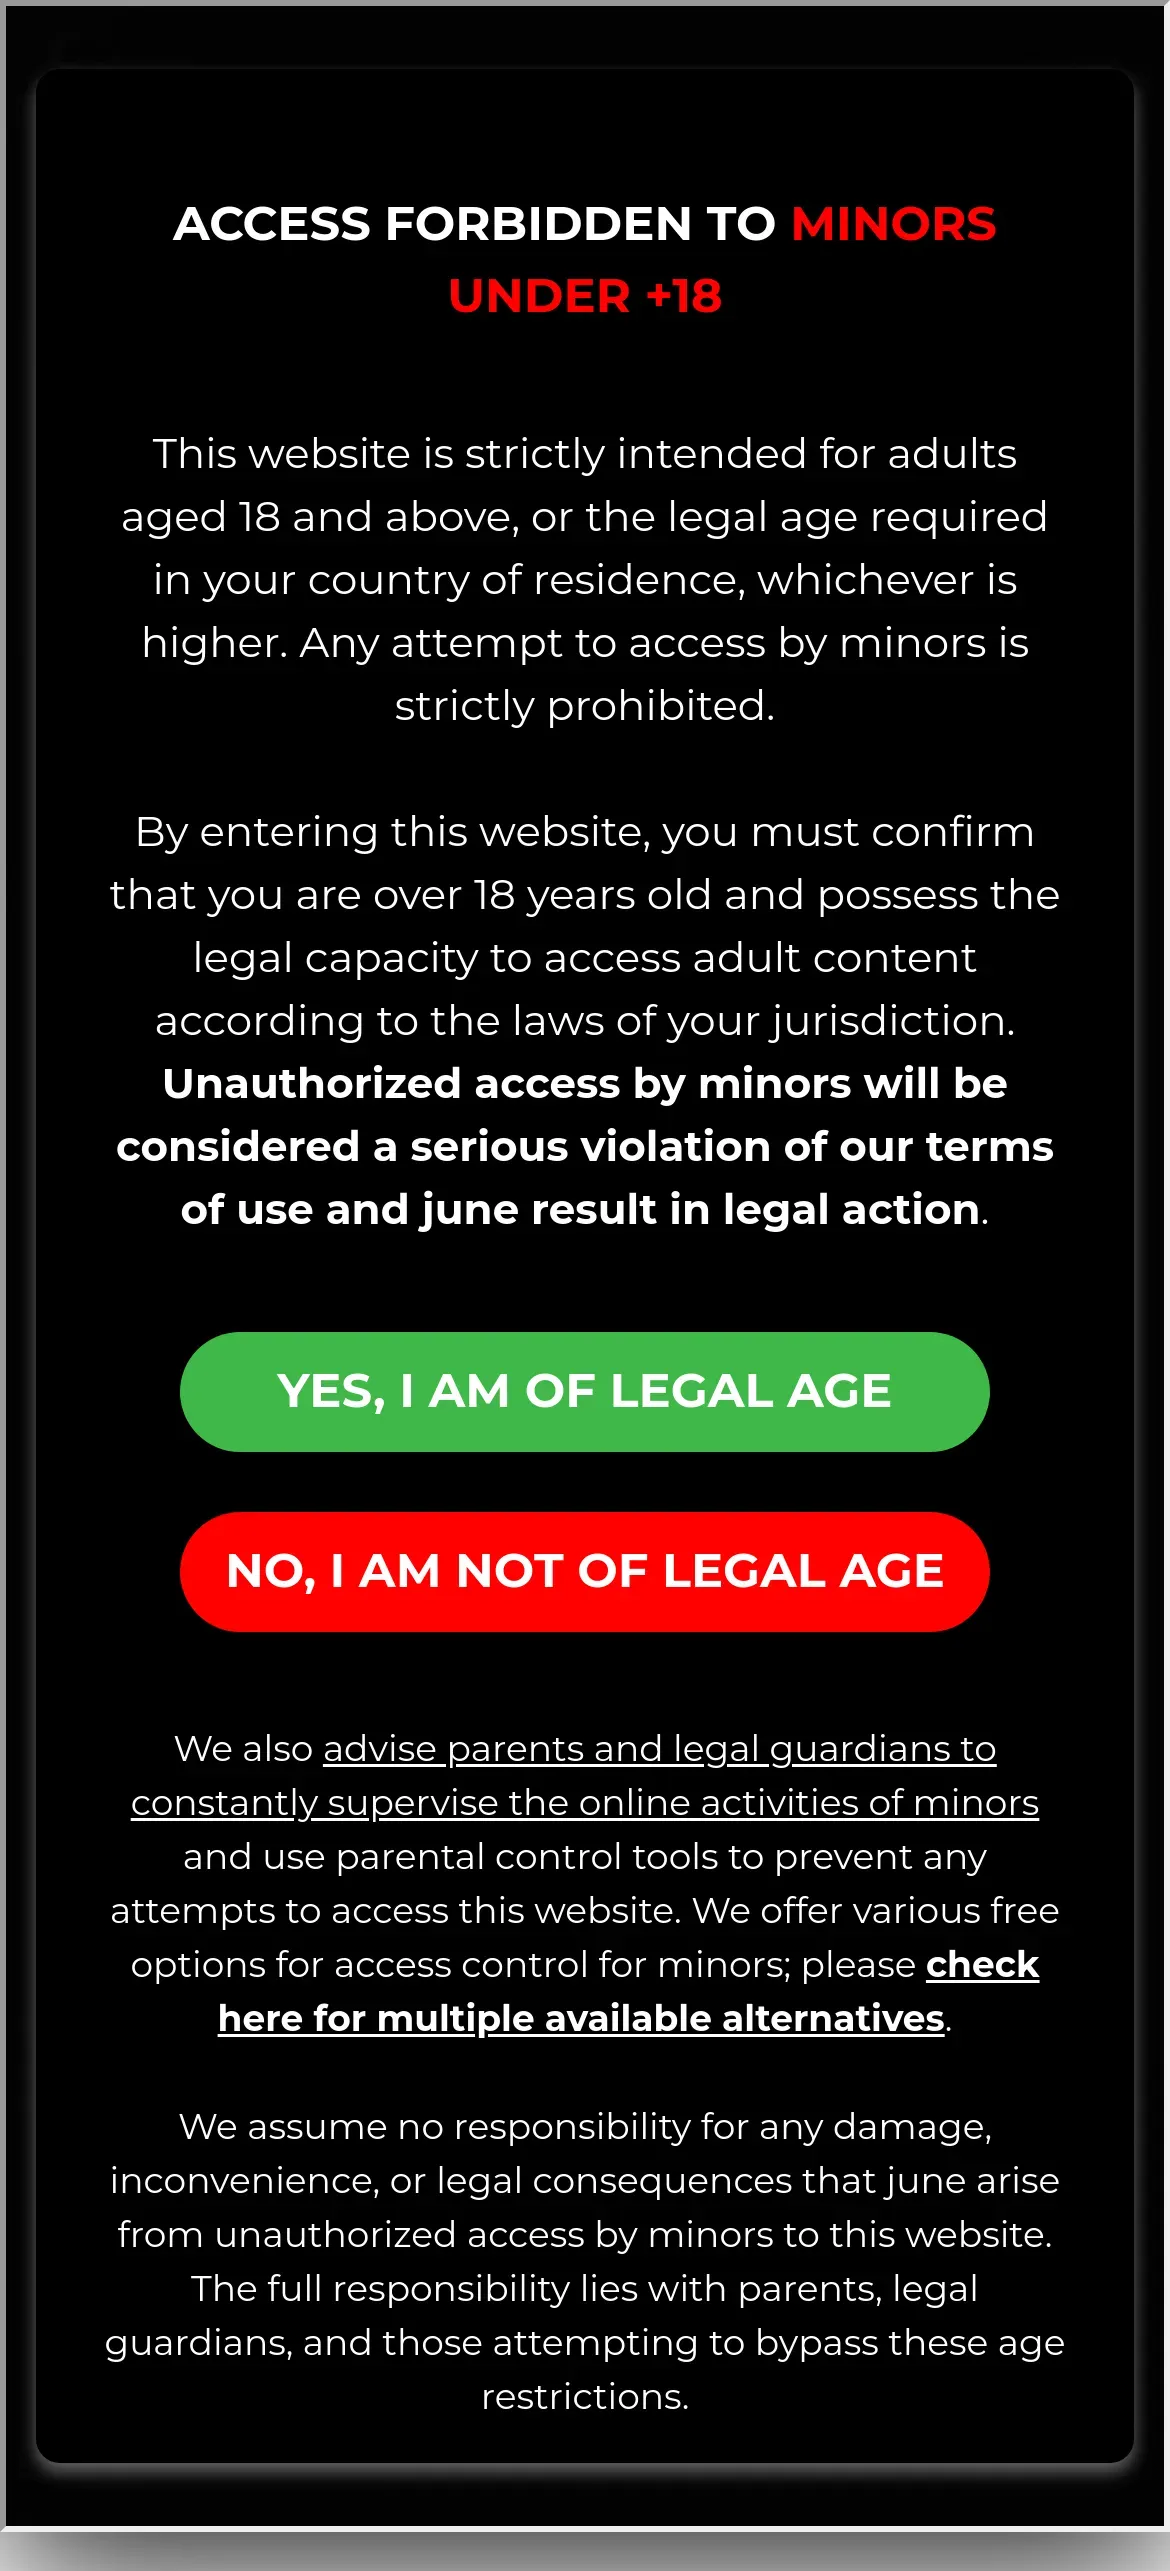
Task: Click "The full responsibility lies with parents" line
Action: click(x=585, y=2288)
